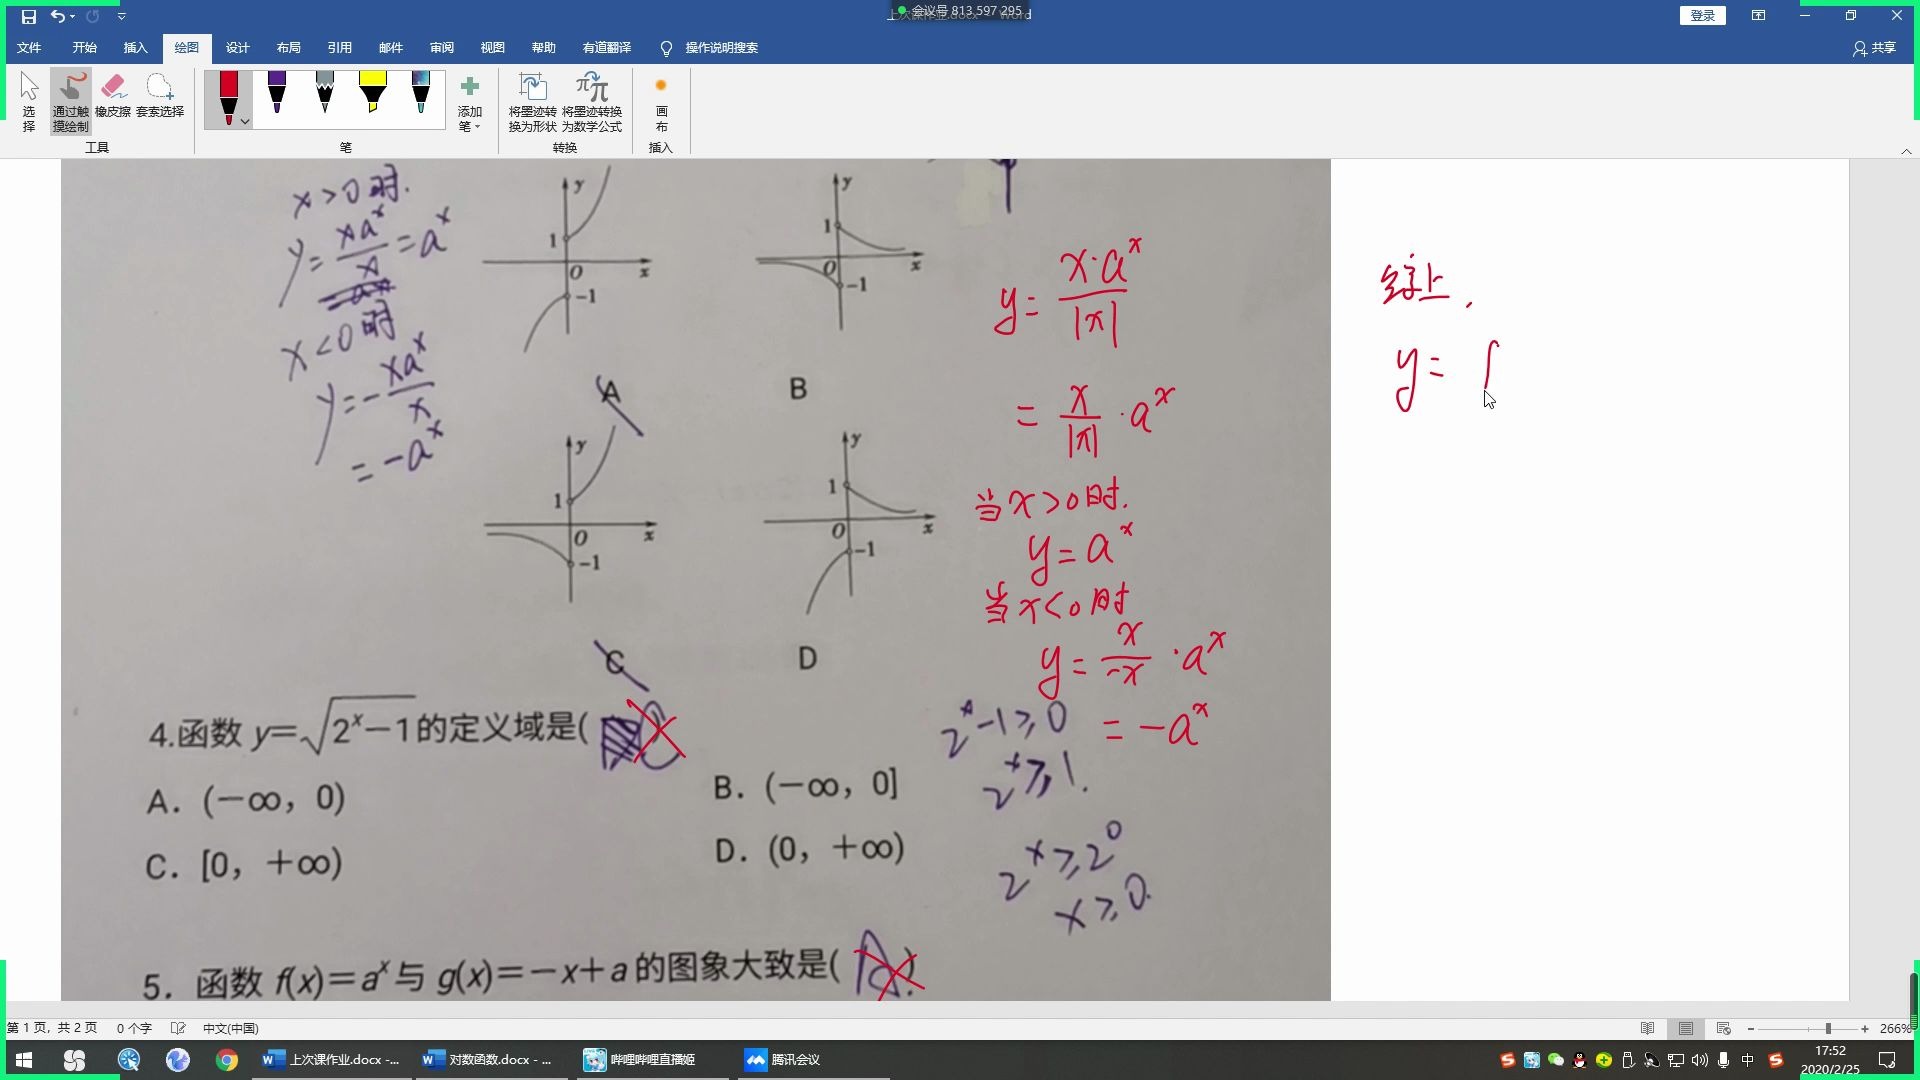
Task: Open the 审阅 review tab
Action: pyautogui.click(x=442, y=47)
